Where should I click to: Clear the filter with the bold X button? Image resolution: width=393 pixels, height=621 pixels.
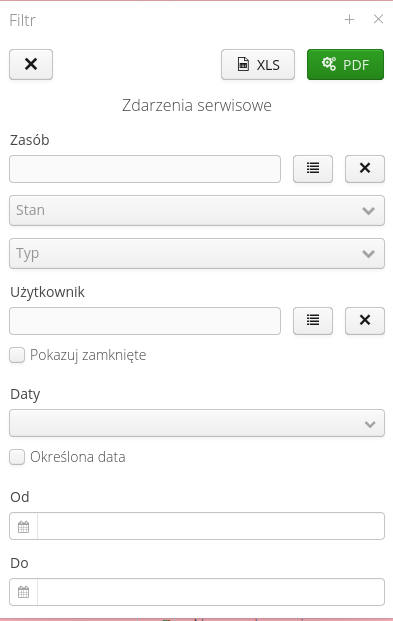[x=31, y=64]
